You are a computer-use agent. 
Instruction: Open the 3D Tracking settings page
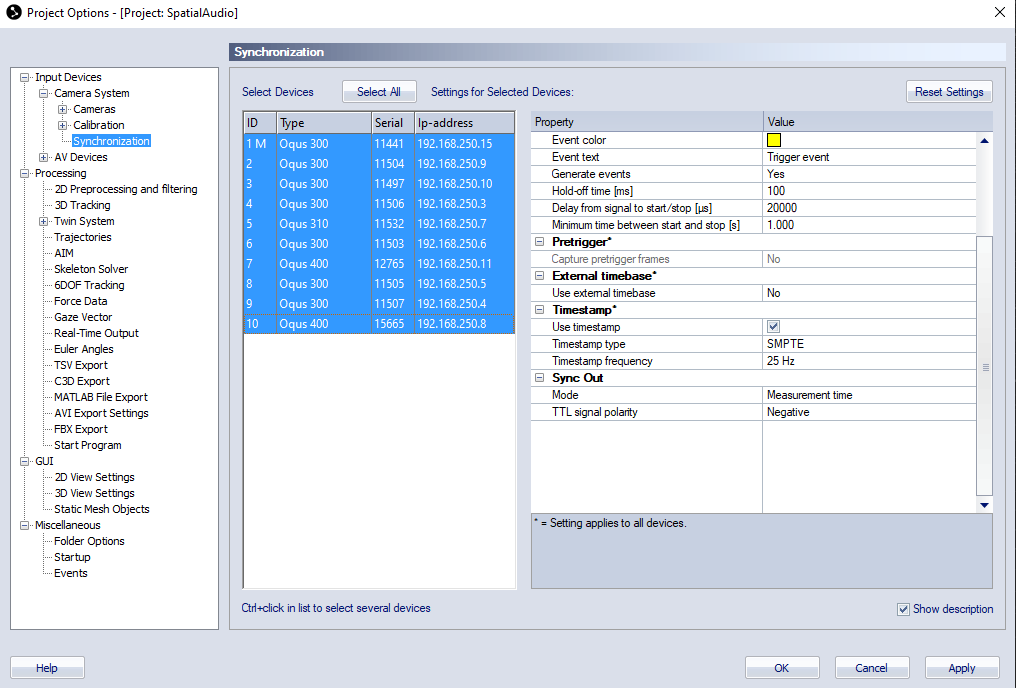tap(82, 205)
